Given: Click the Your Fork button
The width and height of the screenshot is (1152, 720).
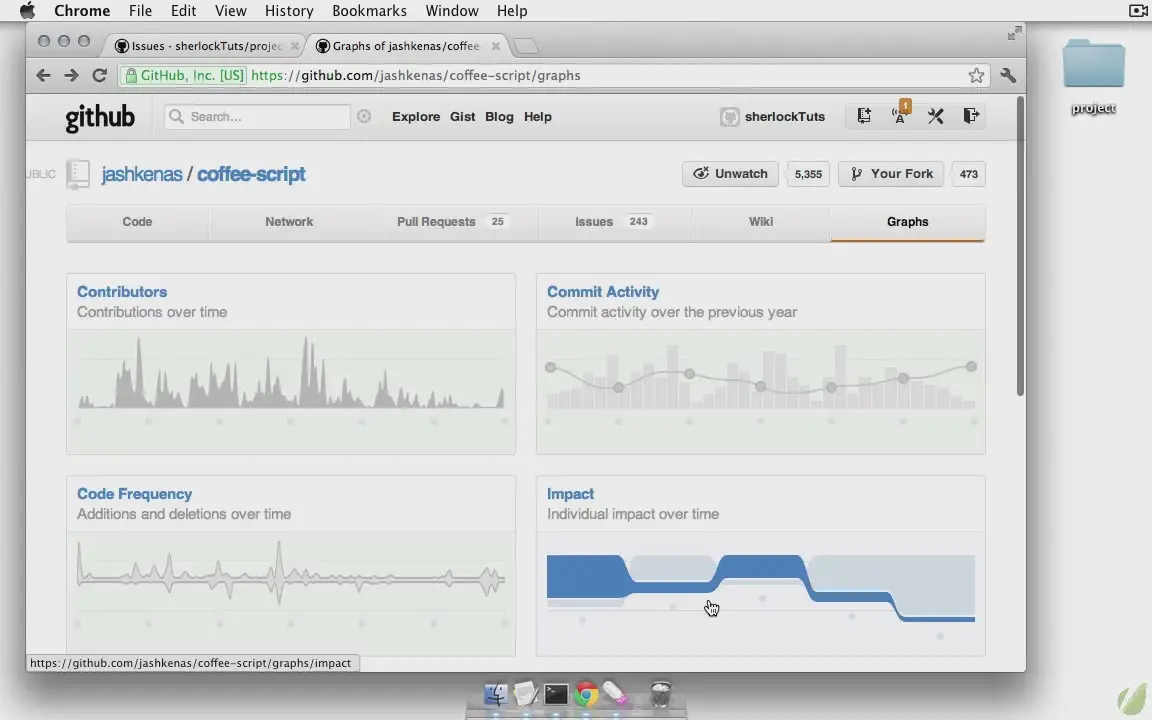Looking at the screenshot, I should (x=891, y=174).
